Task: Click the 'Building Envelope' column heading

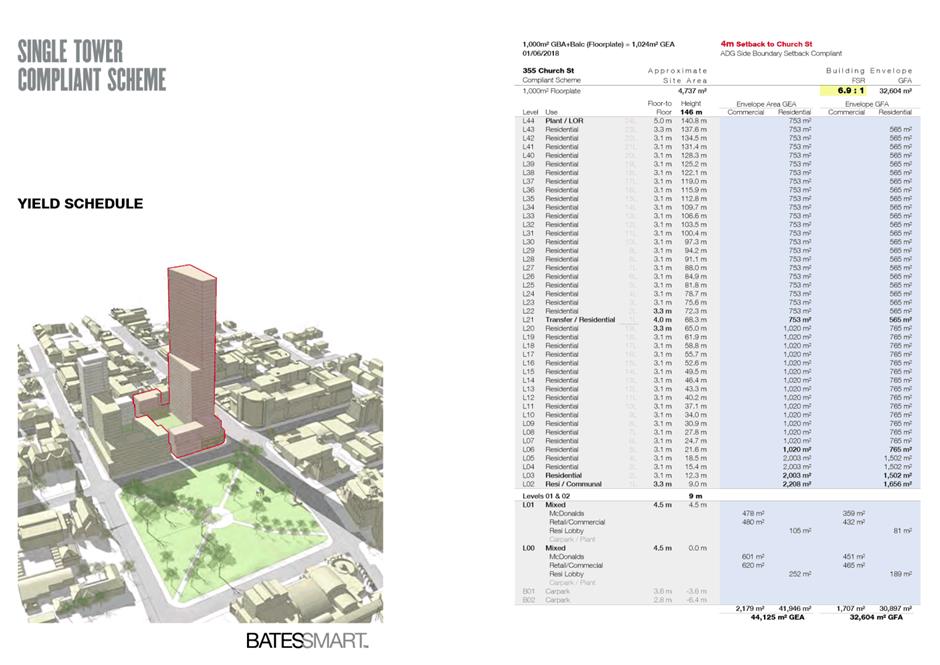Action: pos(869,71)
